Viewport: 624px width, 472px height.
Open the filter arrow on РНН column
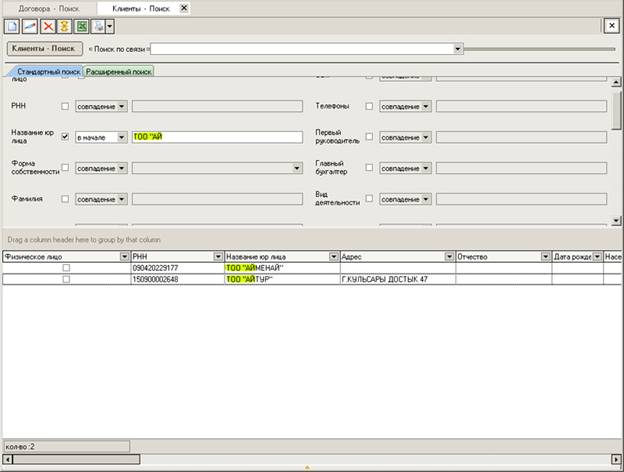pos(217,257)
